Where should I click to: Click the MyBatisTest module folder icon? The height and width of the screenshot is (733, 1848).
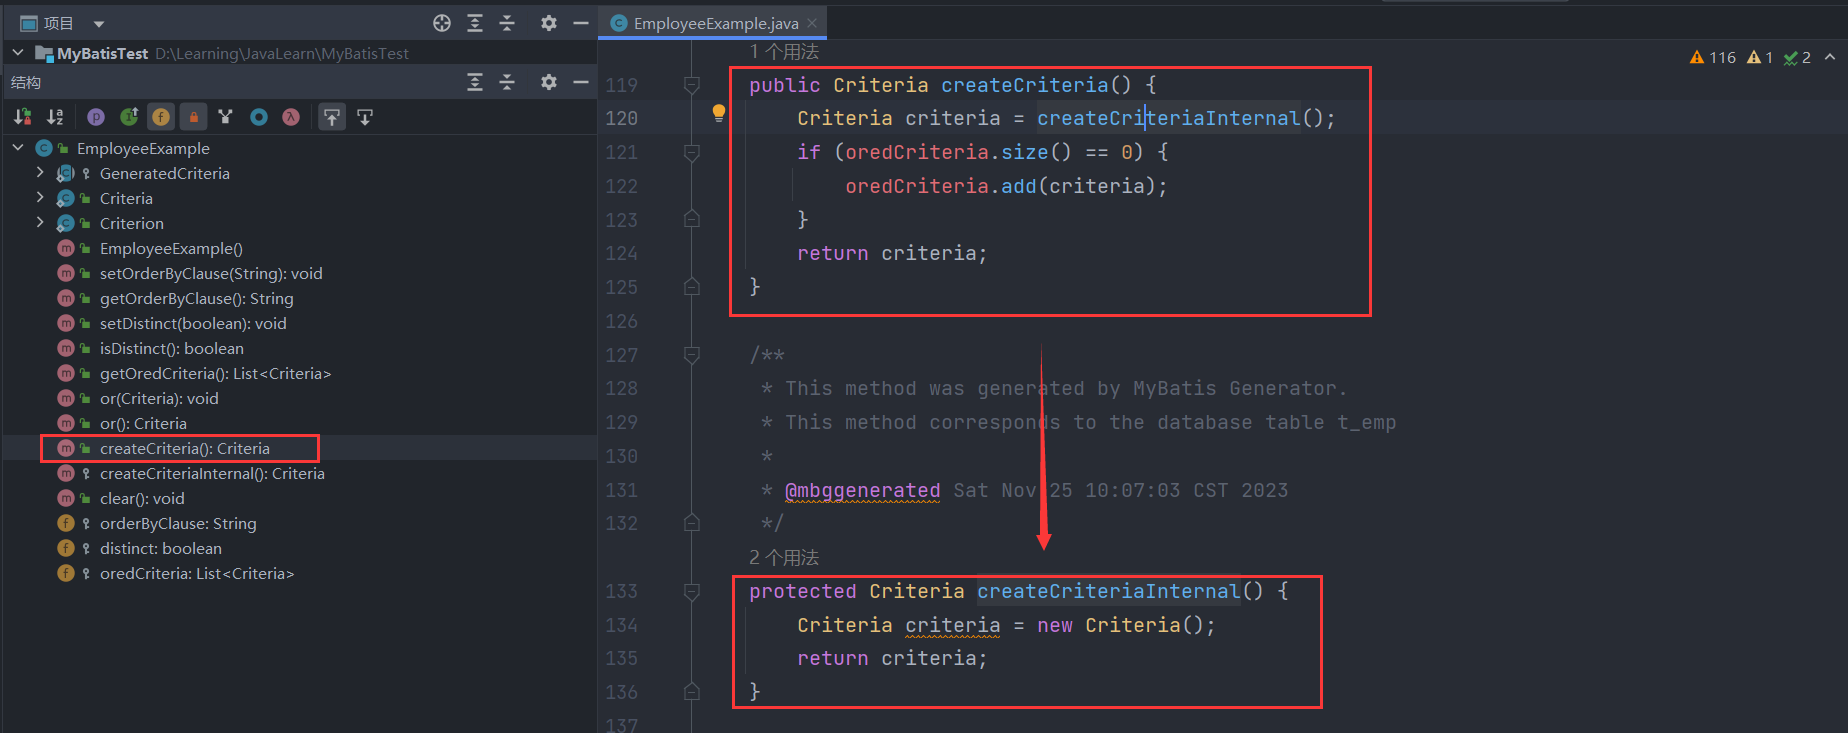(x=44, y=53)
